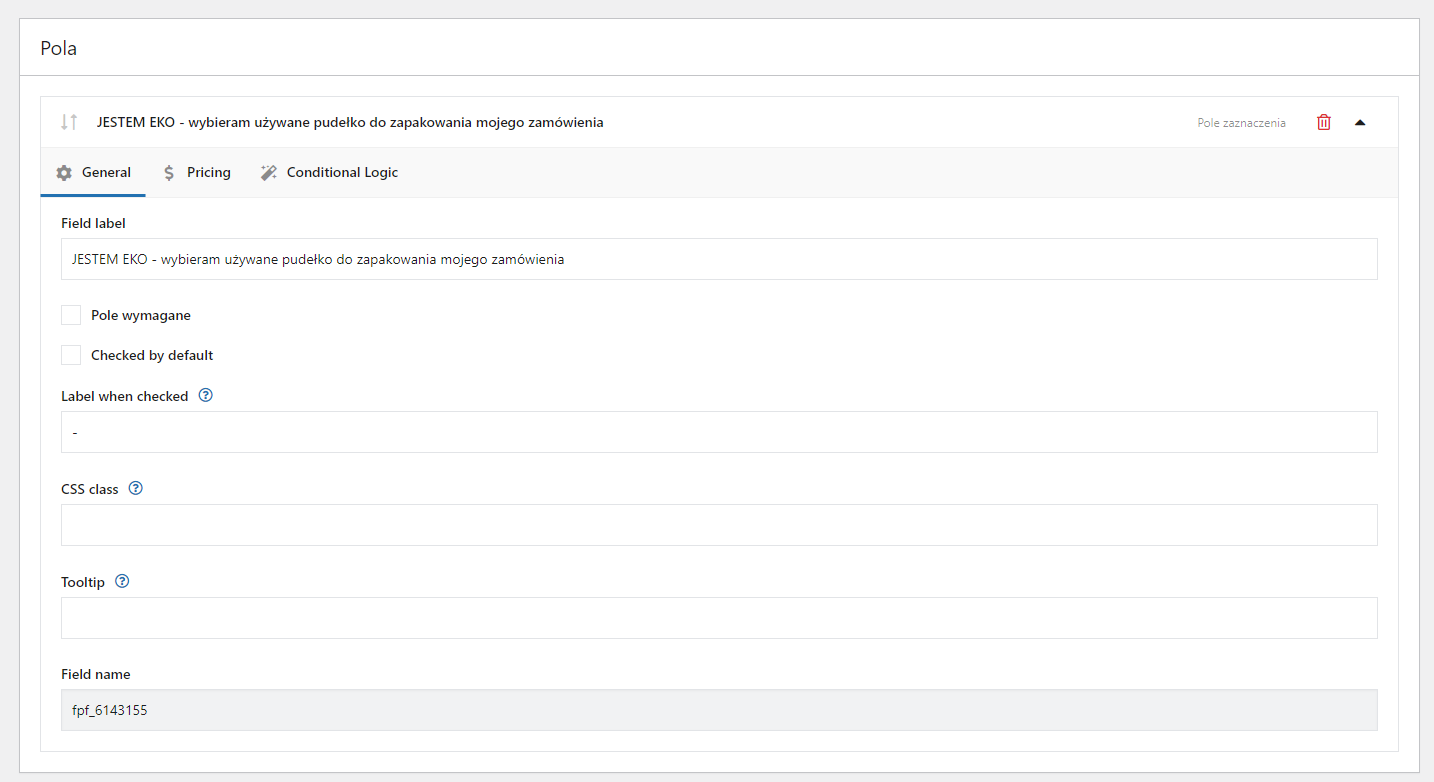Click the Pole wymagane label text
Screen dimensions: 1434x782
pos(141,315)
